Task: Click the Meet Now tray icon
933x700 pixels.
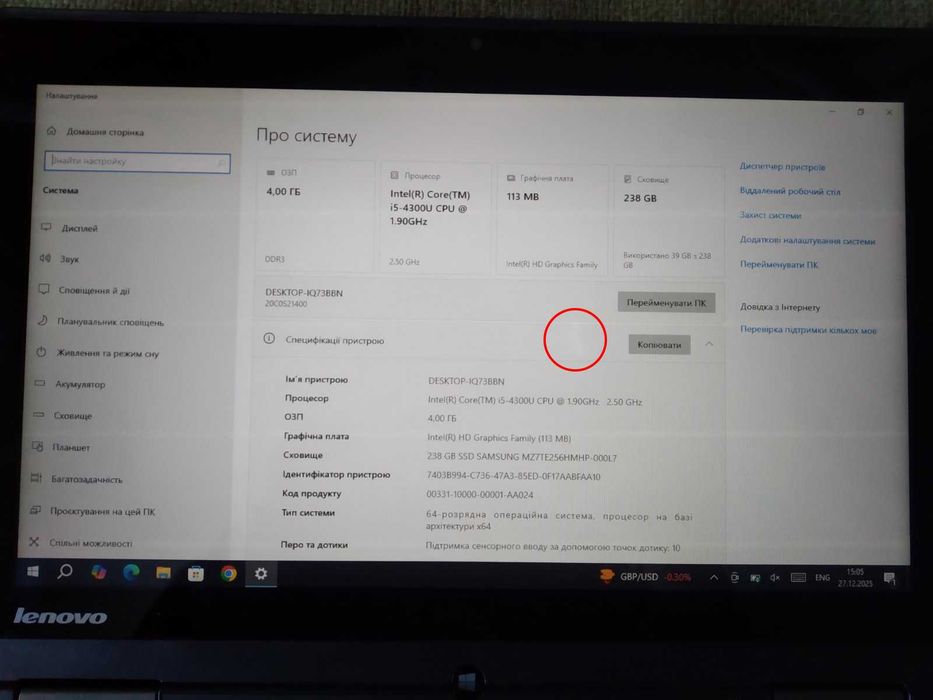Action: click(x=735, y=577)
